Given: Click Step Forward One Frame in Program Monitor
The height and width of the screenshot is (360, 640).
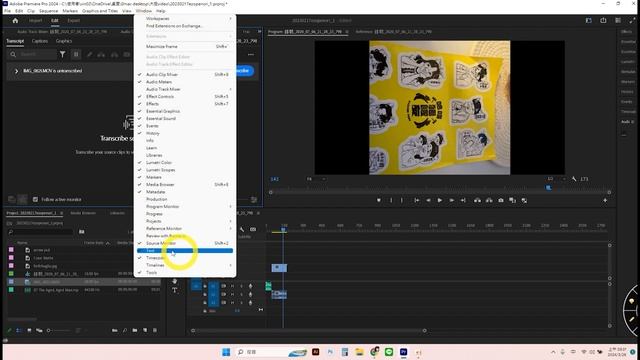Looking at the screenshot, I should tap(451, 200).
